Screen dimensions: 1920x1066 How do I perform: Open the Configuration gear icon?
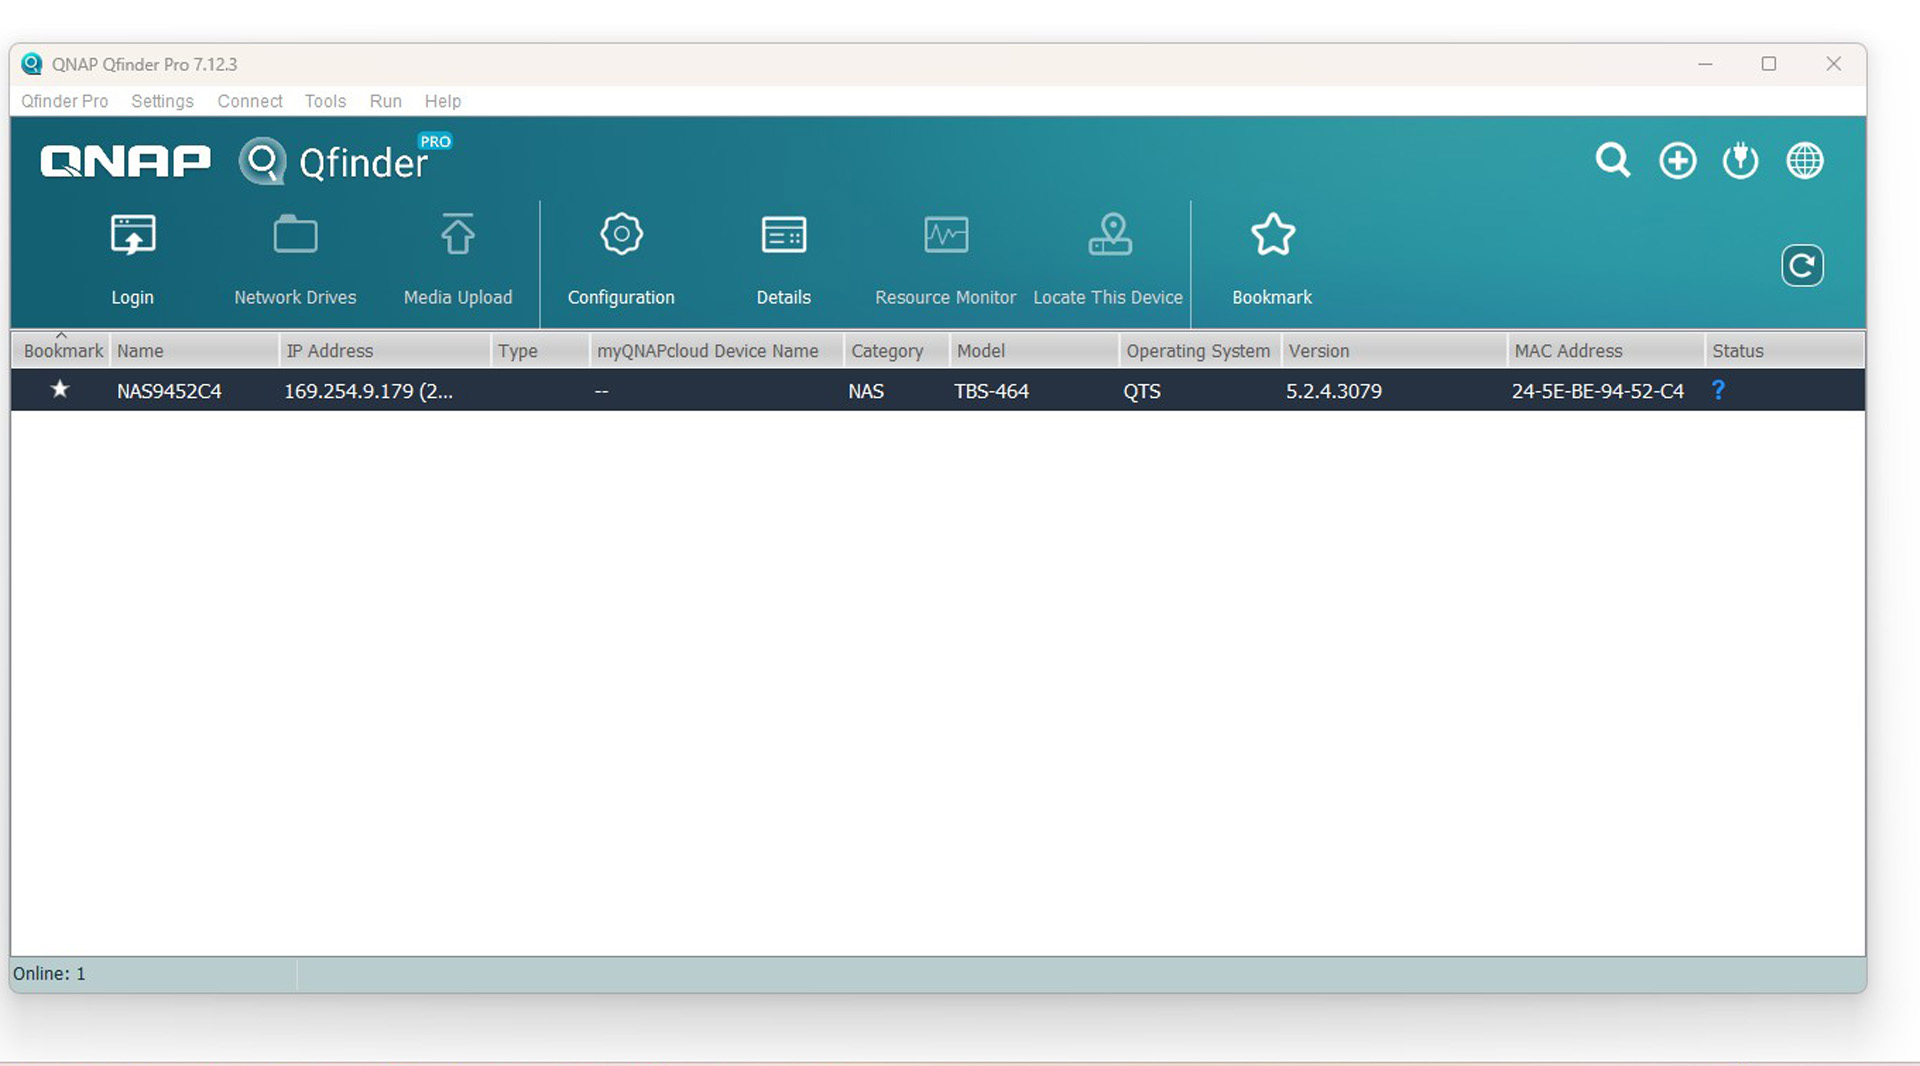[x=621, y=236]
